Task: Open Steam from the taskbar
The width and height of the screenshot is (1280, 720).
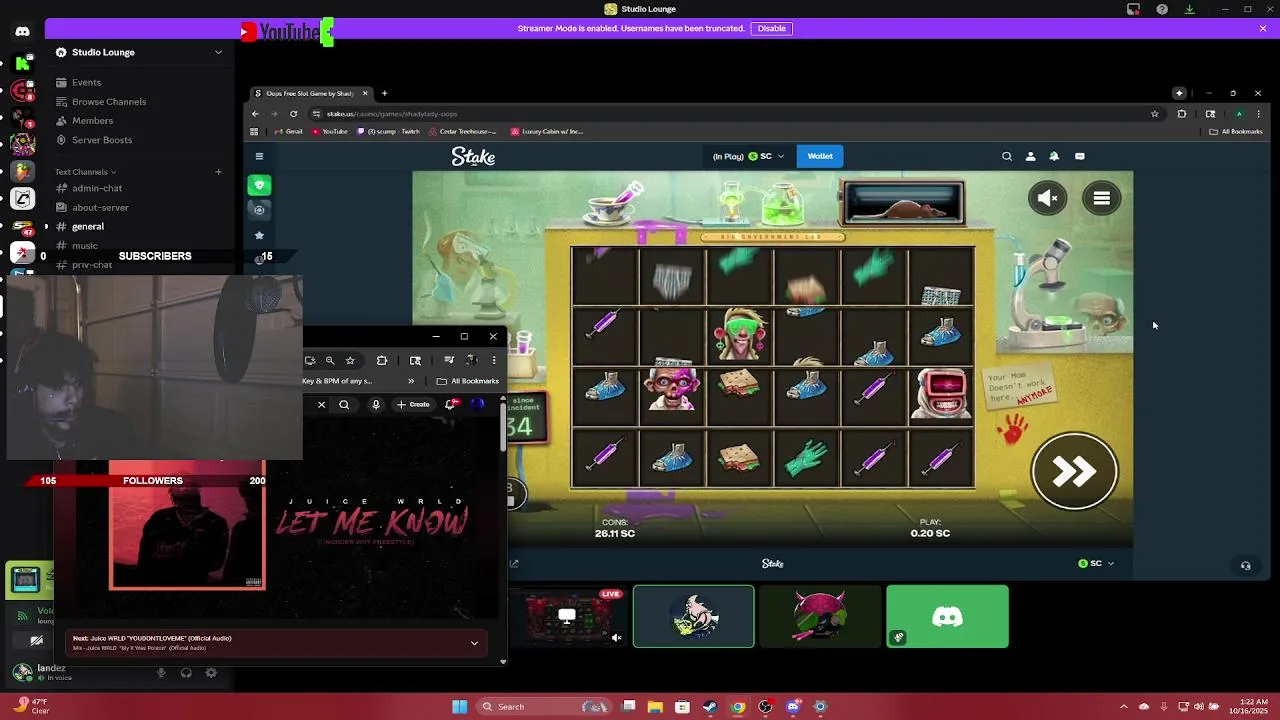Action: [x=709, y=707]
